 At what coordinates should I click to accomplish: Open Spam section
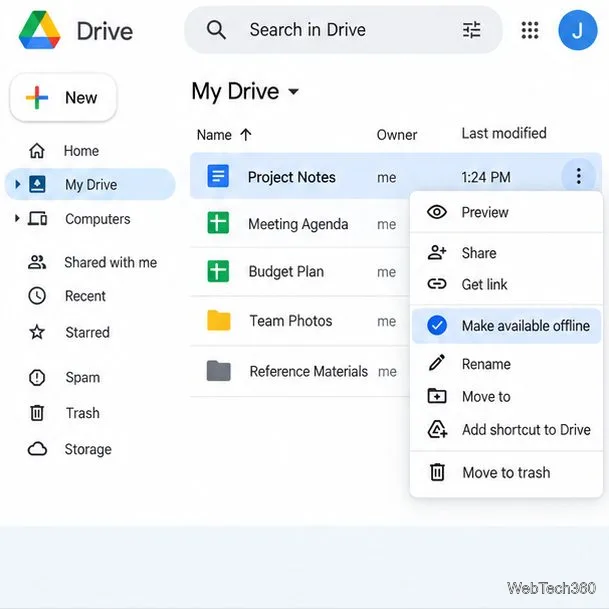point(83,378)
